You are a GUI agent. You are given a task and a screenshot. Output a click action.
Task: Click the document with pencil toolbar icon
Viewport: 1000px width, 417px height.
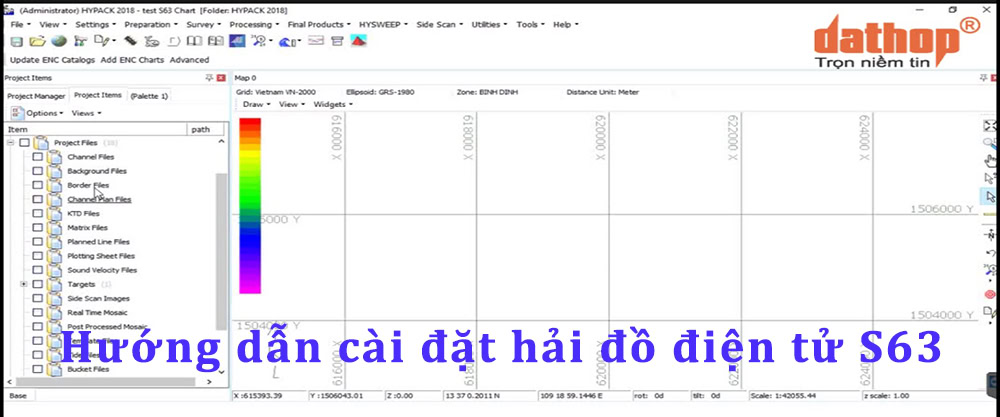[102, 41]
